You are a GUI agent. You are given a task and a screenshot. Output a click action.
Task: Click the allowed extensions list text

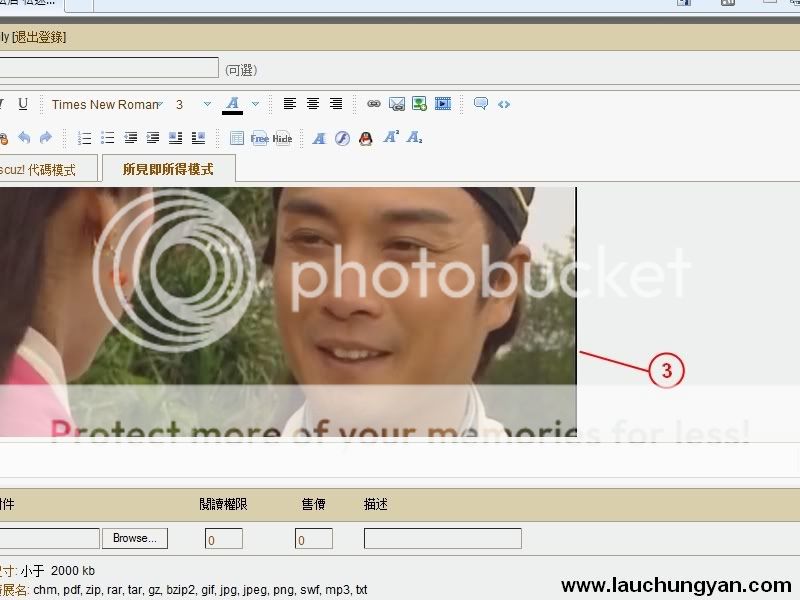[200, 590]
